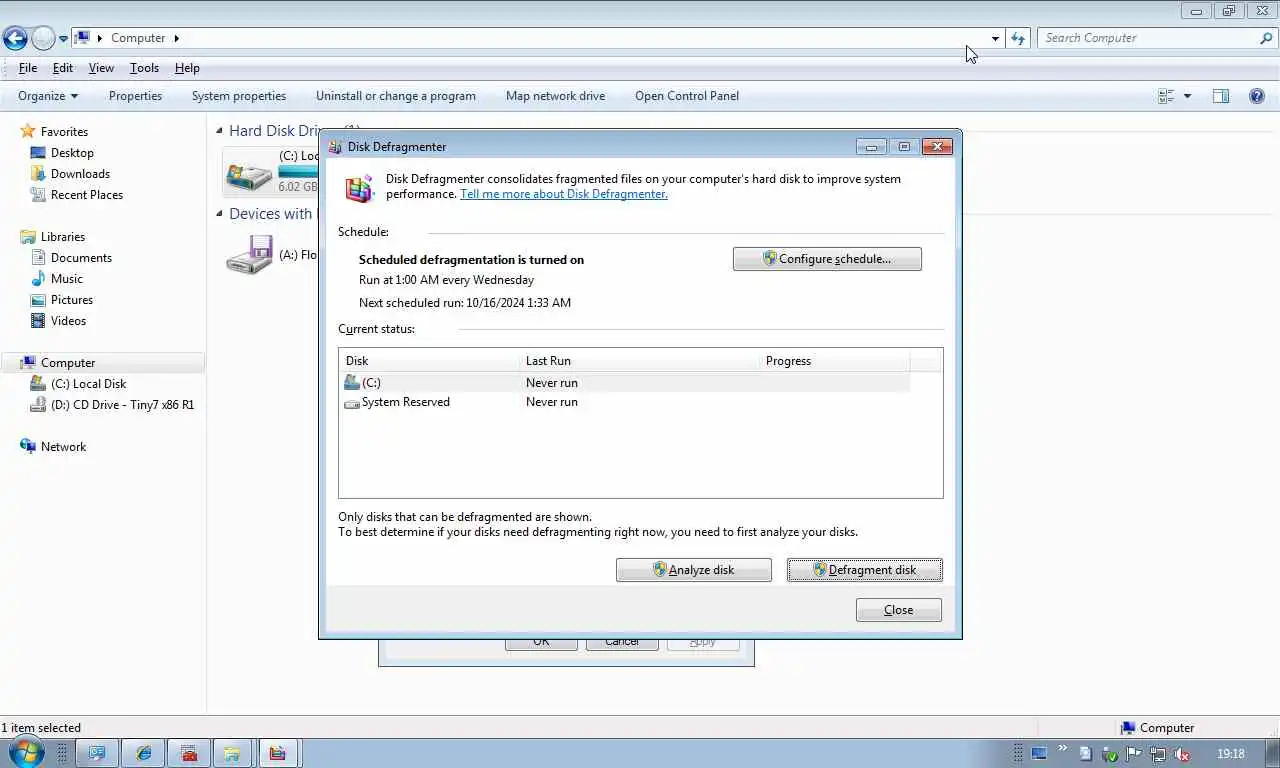Click the muted volume tray icon

[x=1182, y=754]
